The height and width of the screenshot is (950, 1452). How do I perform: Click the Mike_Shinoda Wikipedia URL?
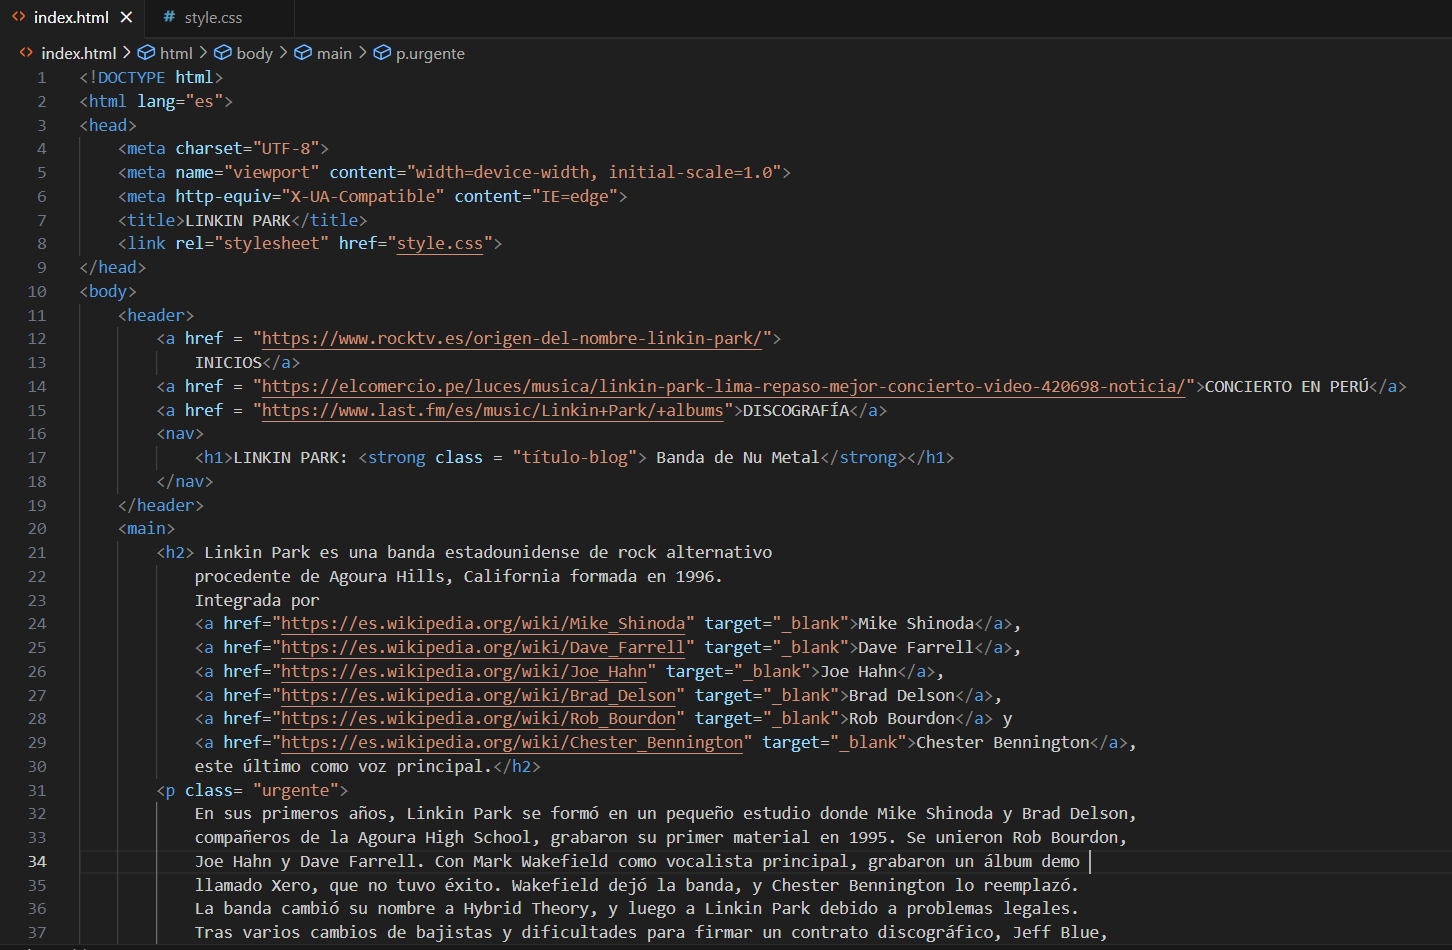click(x=484, y=624)
